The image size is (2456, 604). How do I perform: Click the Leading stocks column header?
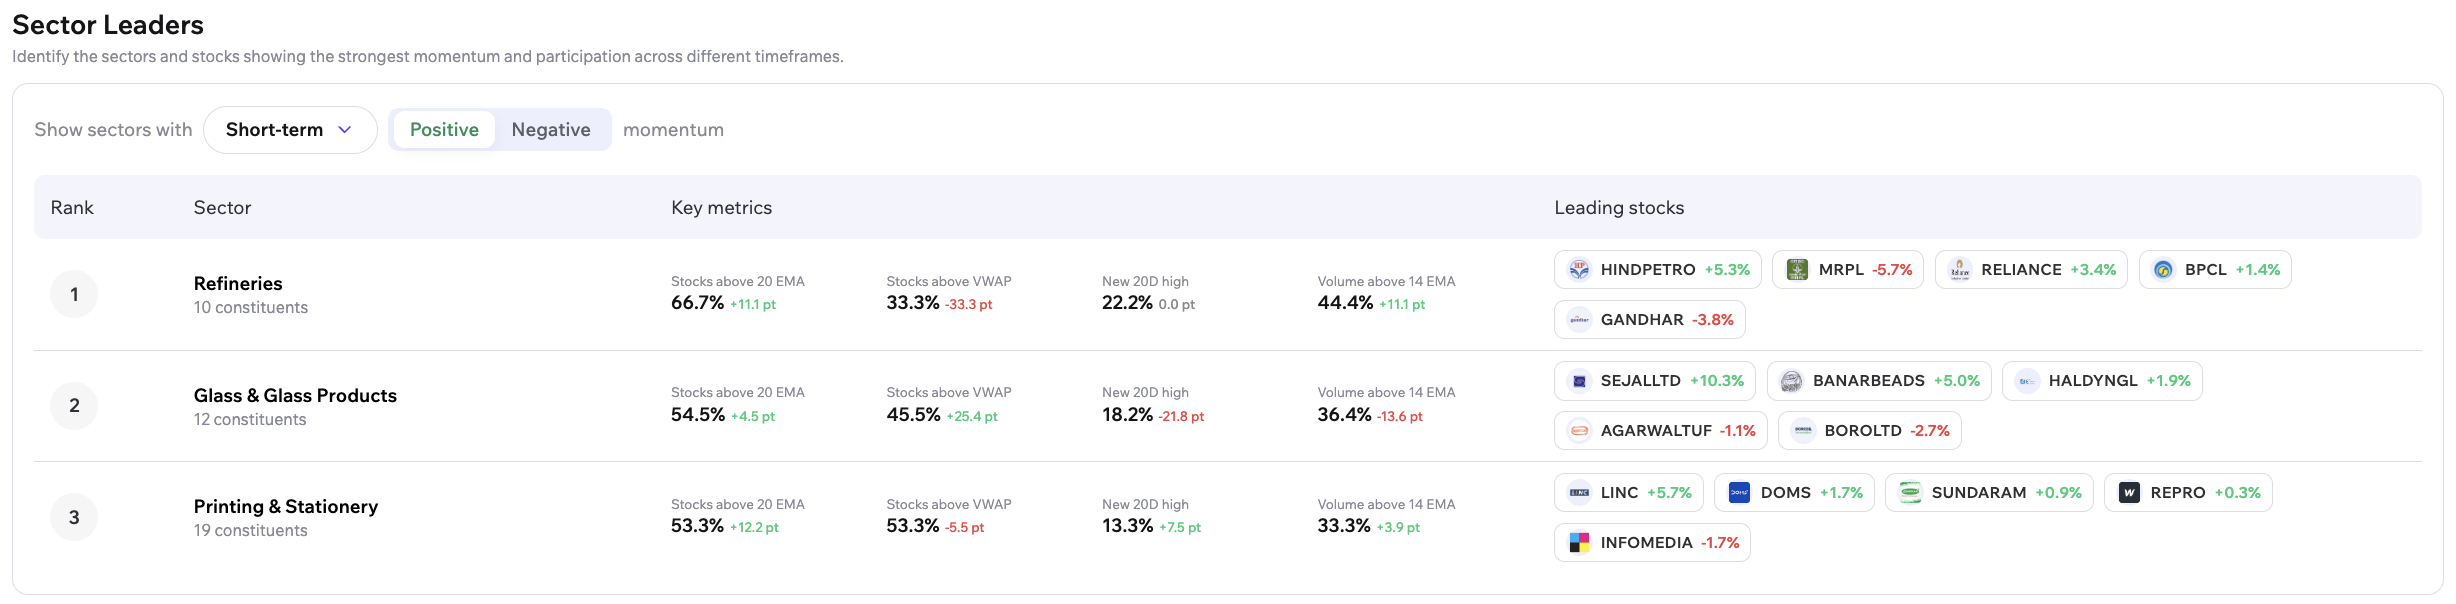1619,208
